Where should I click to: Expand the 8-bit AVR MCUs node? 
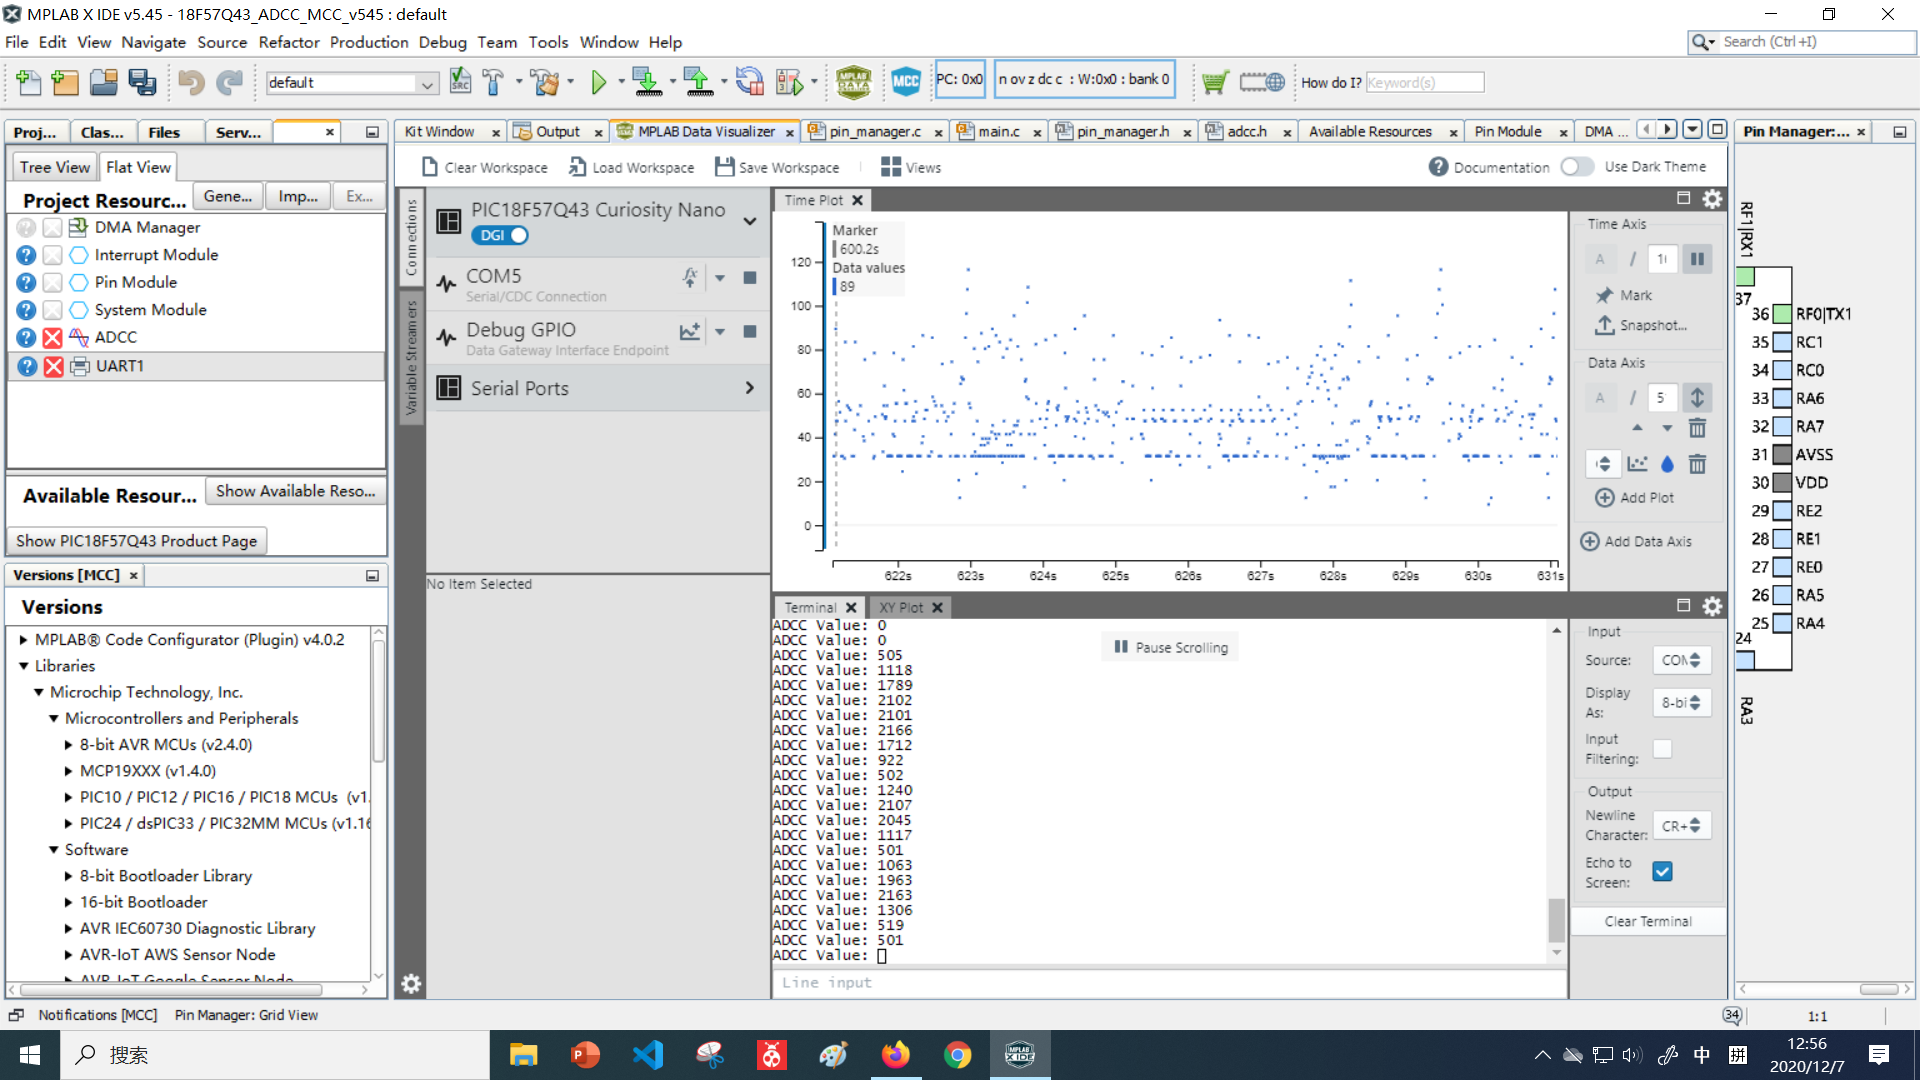pyautogui.click(x=68, y=745)
